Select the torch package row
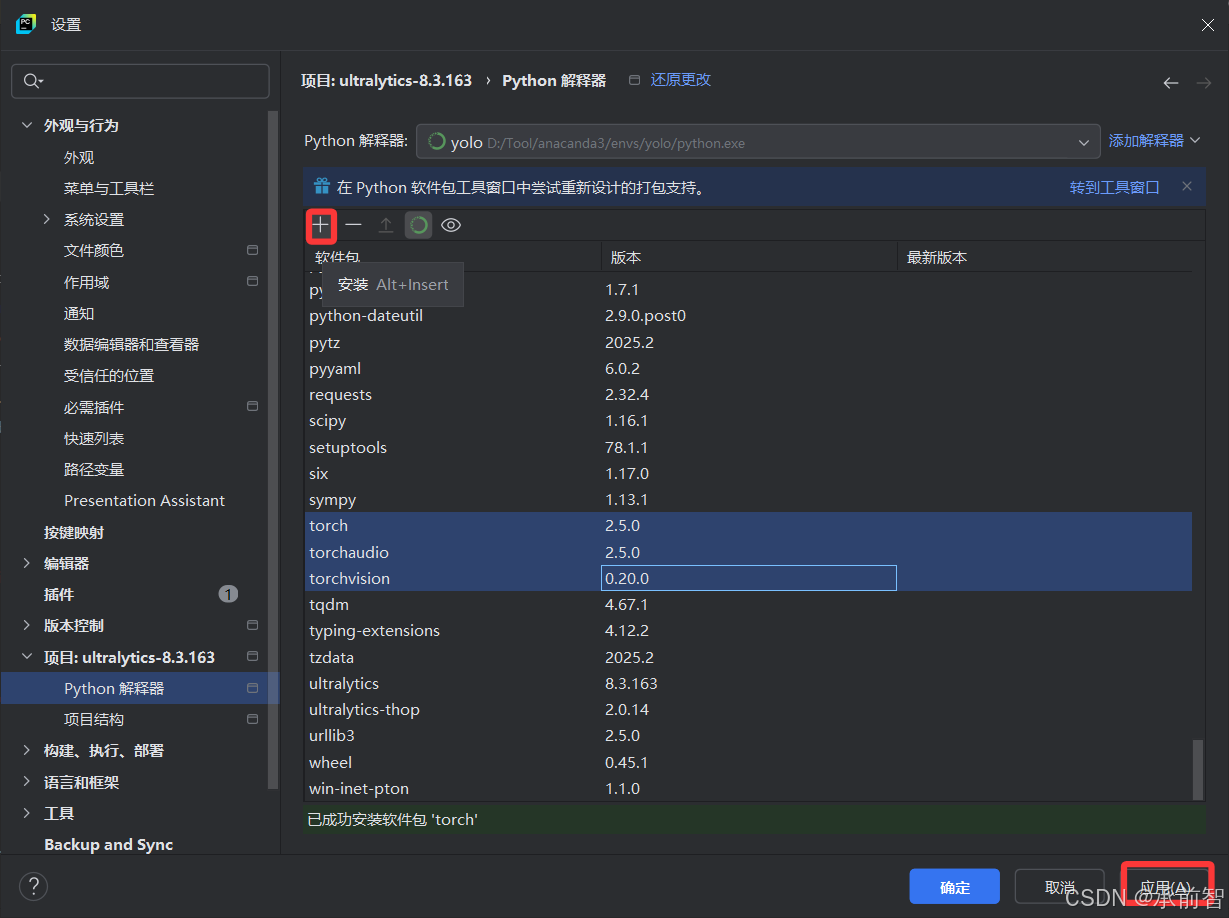Viewport: 1229px width, 918px height. click(x=748, y=526)
